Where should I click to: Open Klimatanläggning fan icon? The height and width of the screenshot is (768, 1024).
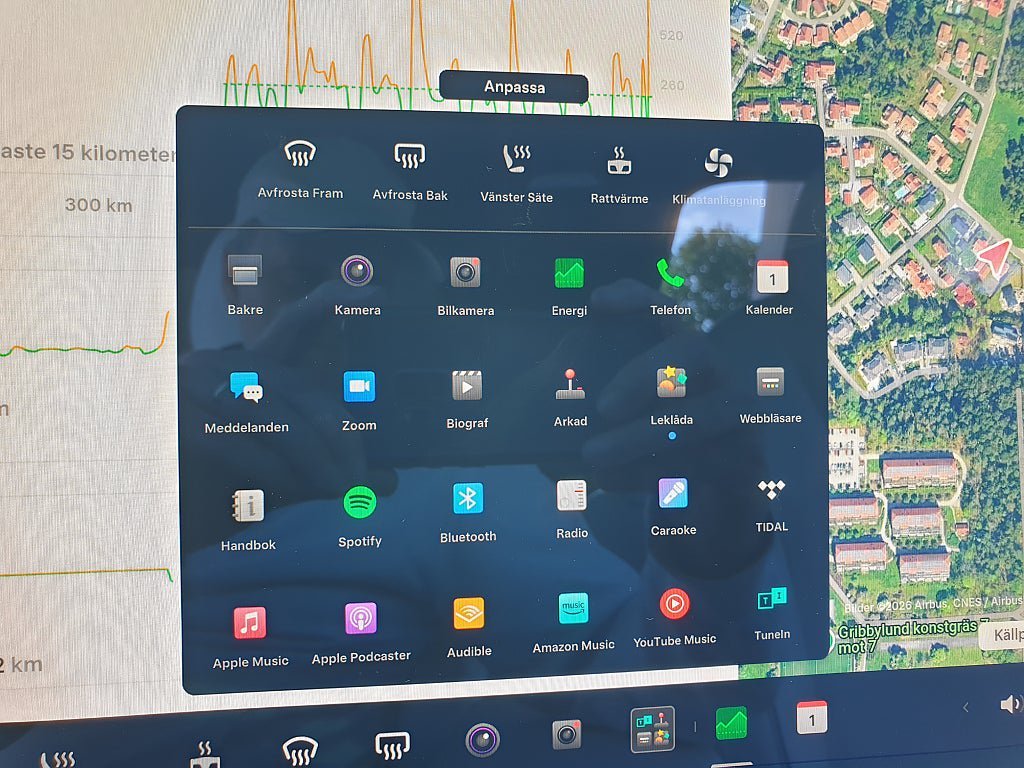pyautogui.click(x=718, y=163)
